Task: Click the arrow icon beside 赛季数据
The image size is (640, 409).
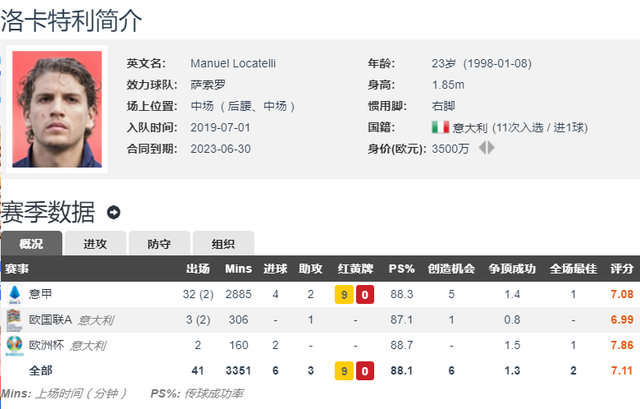Action: 114,212
